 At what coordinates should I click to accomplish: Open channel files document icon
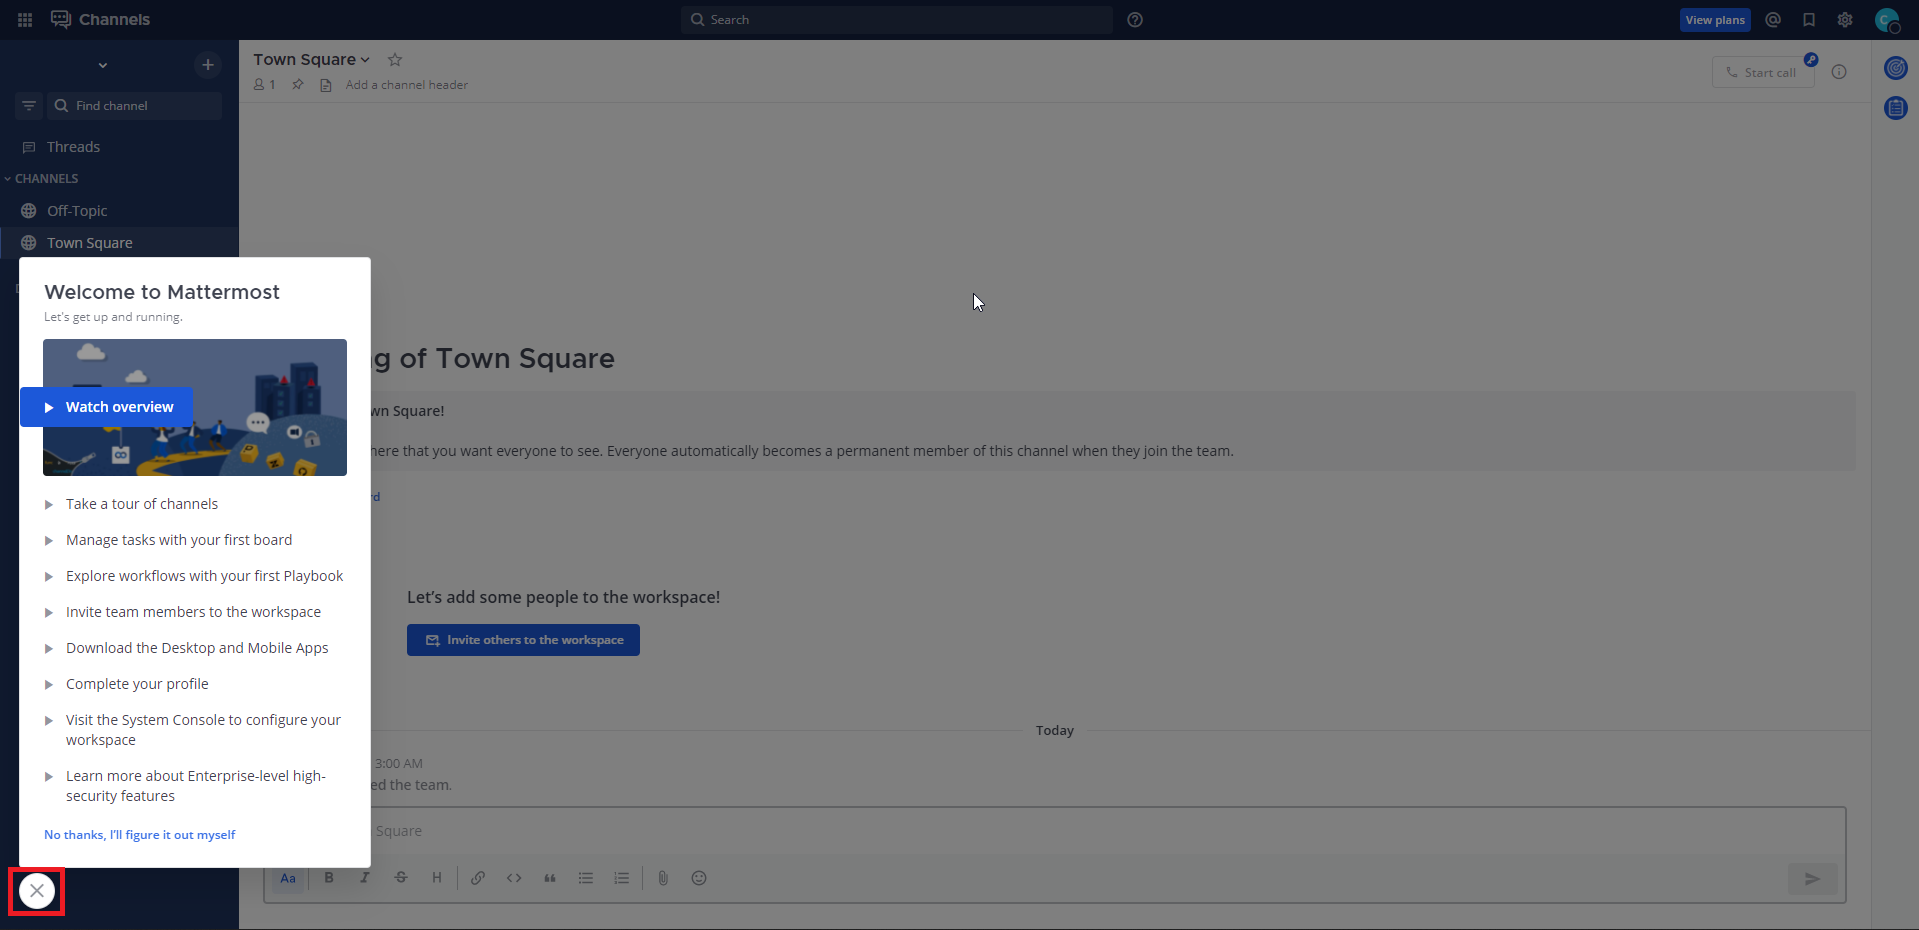[x=326, y=85]
